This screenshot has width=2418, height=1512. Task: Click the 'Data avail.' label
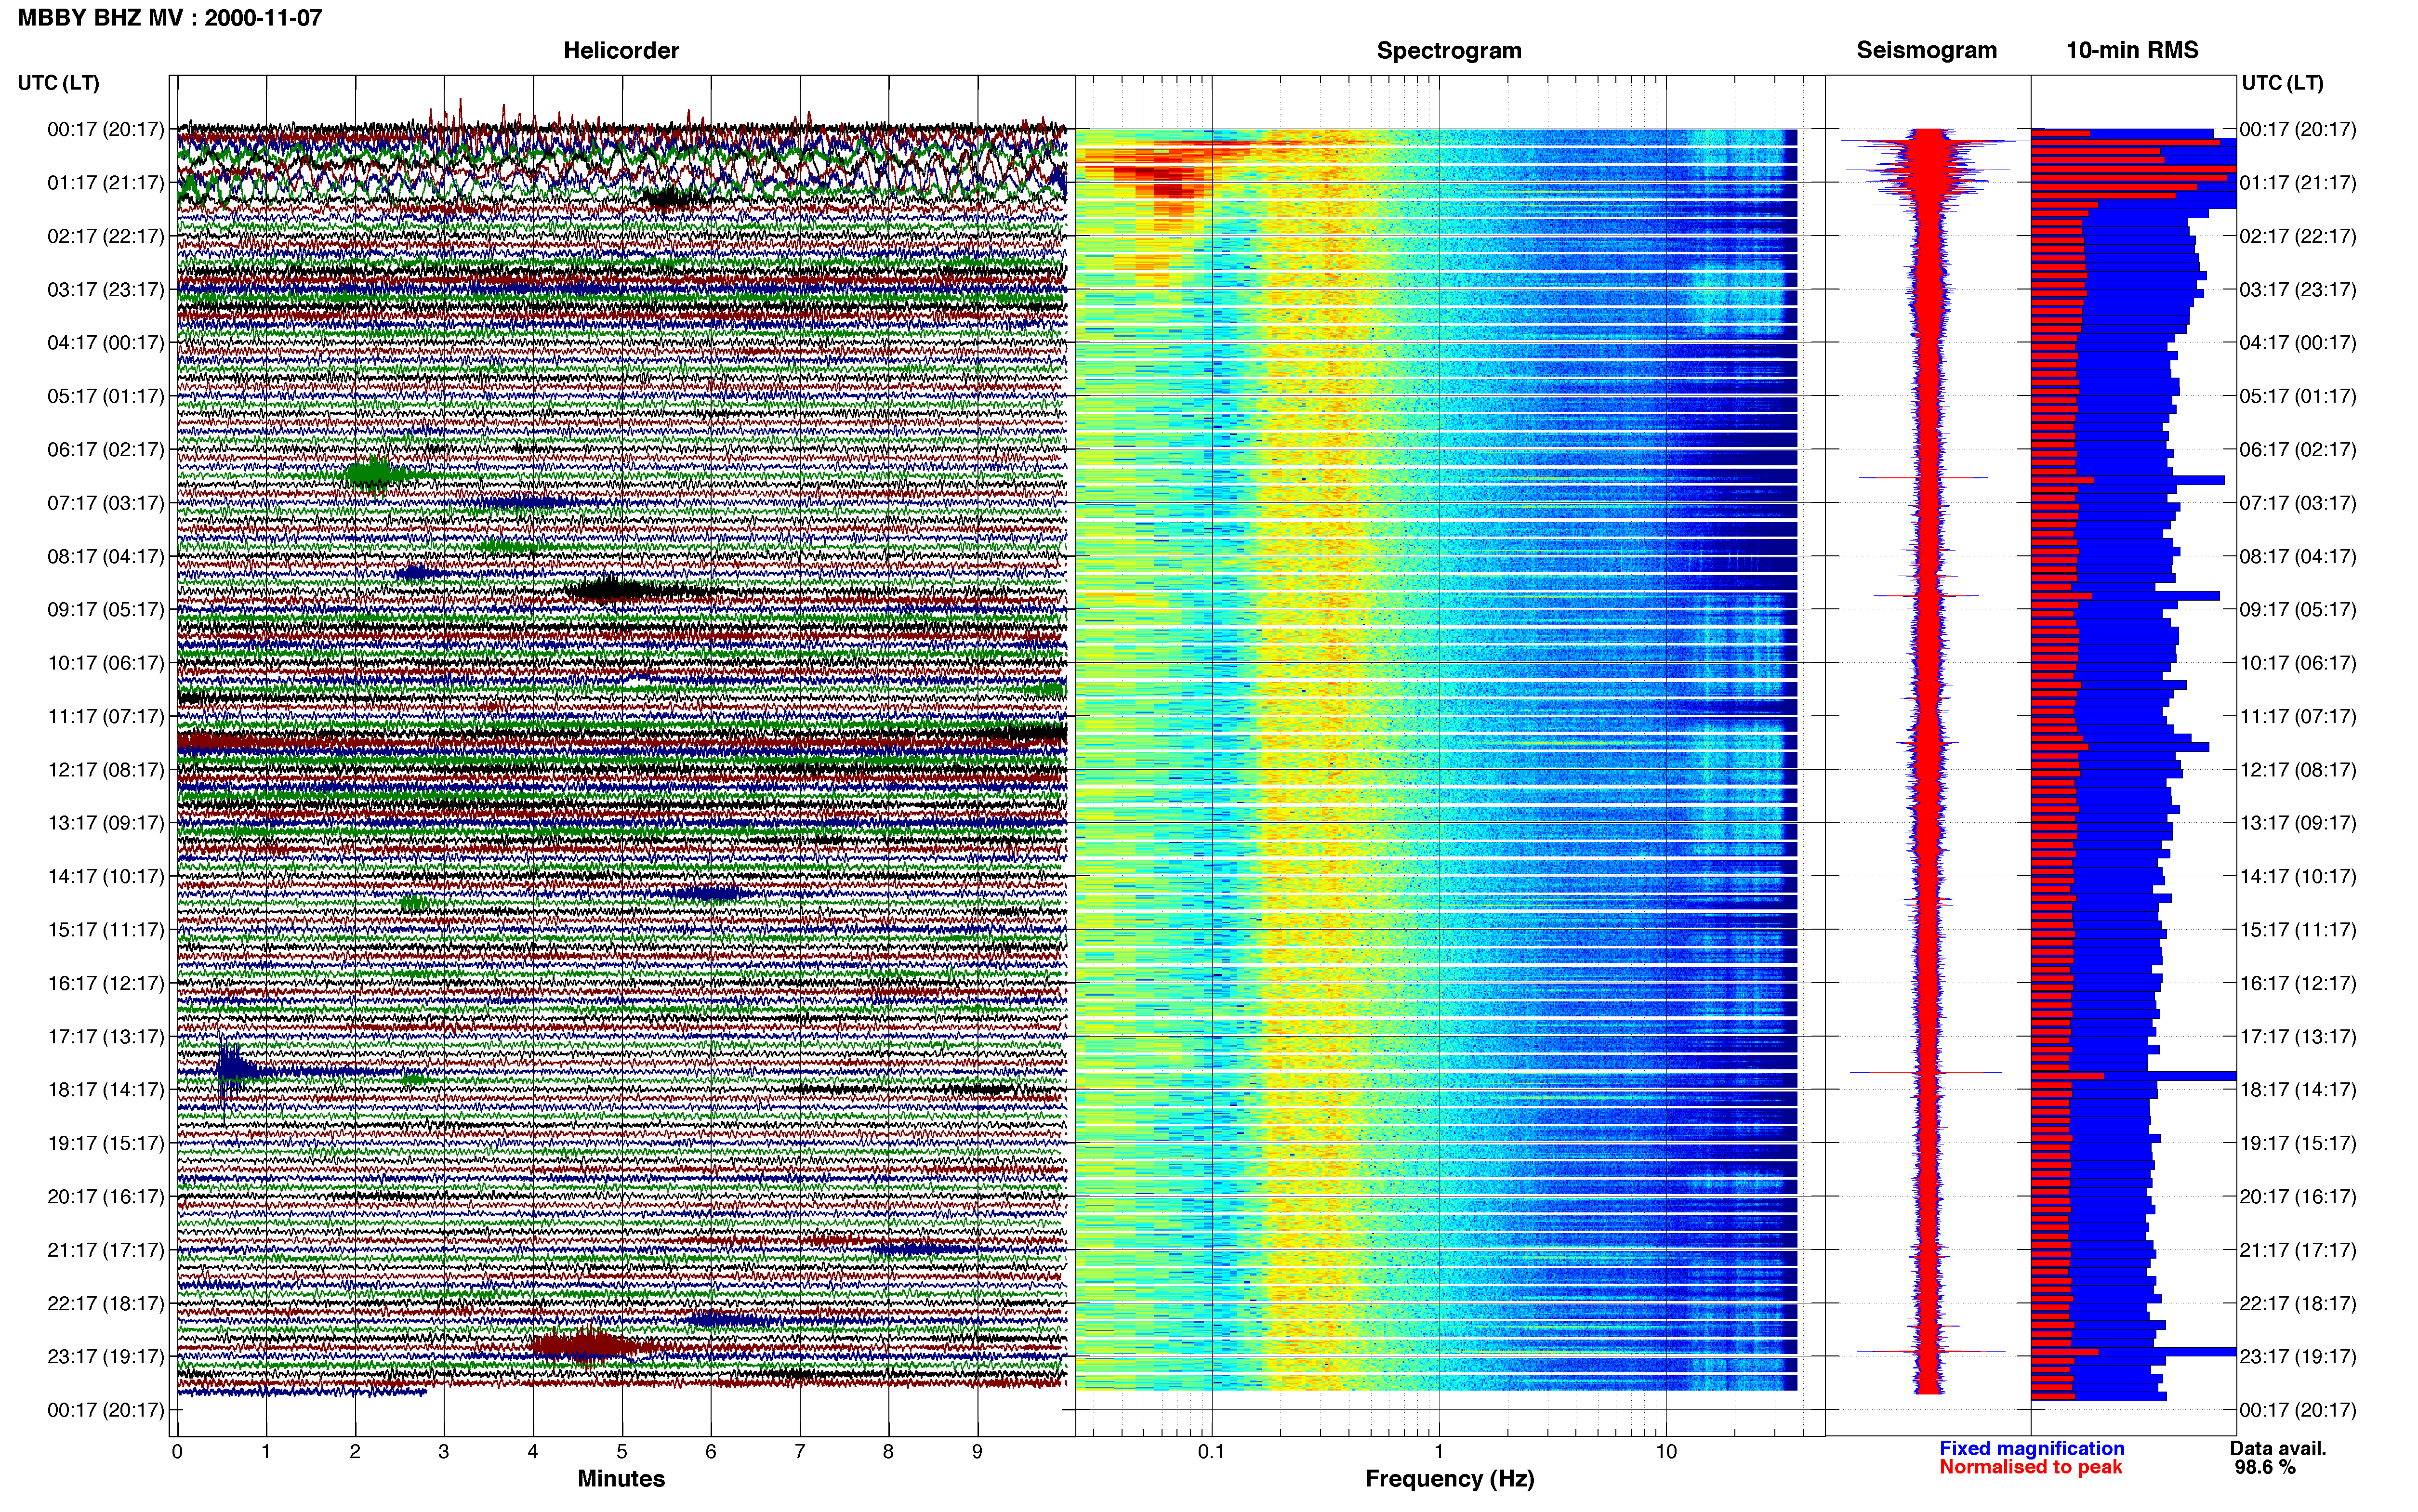click(x=2278, y=1448)
